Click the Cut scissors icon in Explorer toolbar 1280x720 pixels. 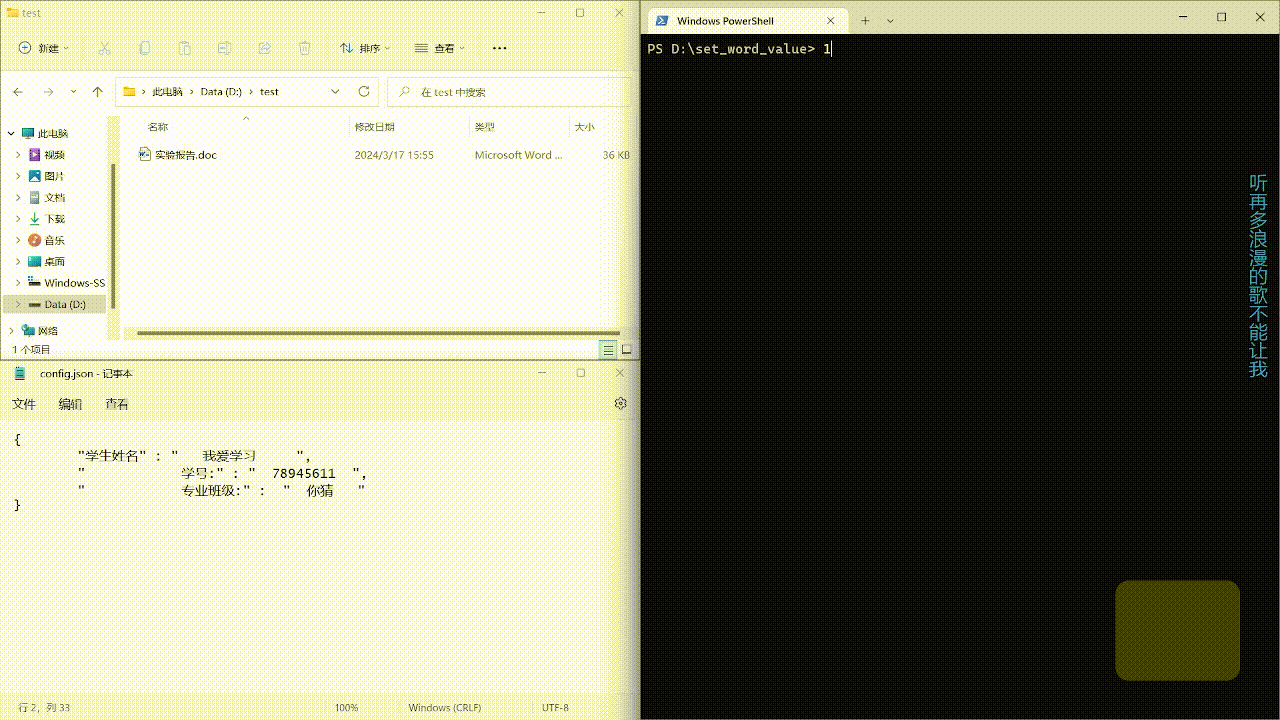coord(105,48)
